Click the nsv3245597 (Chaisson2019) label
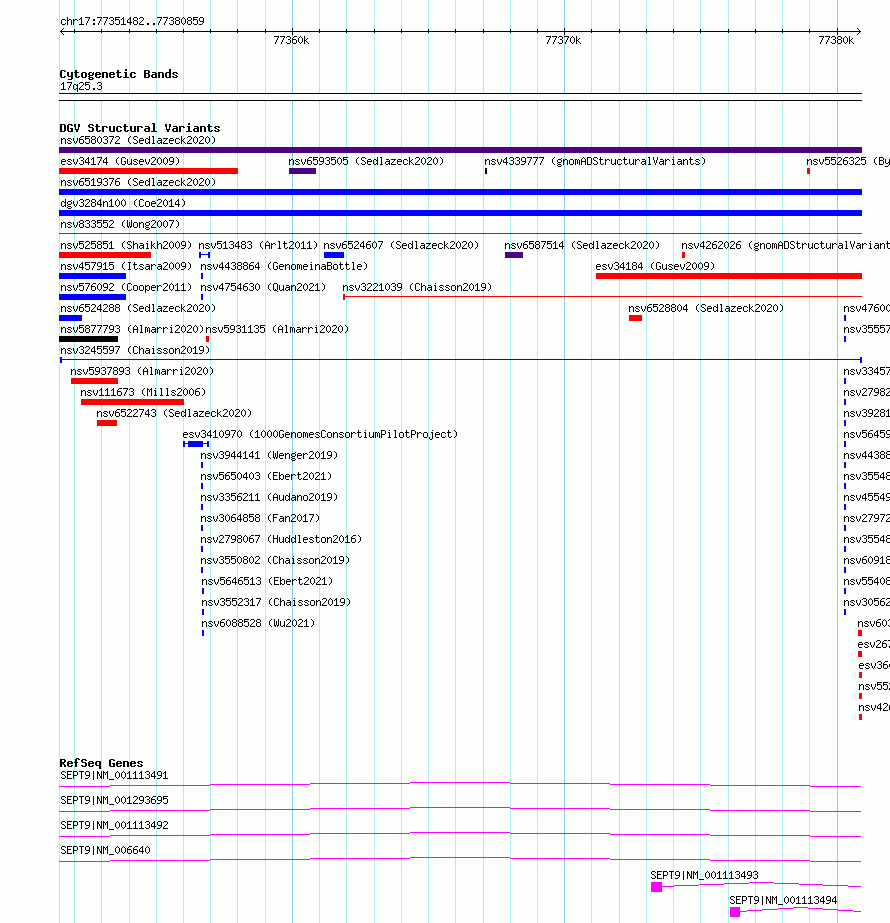890x923 pixels. 135,351
